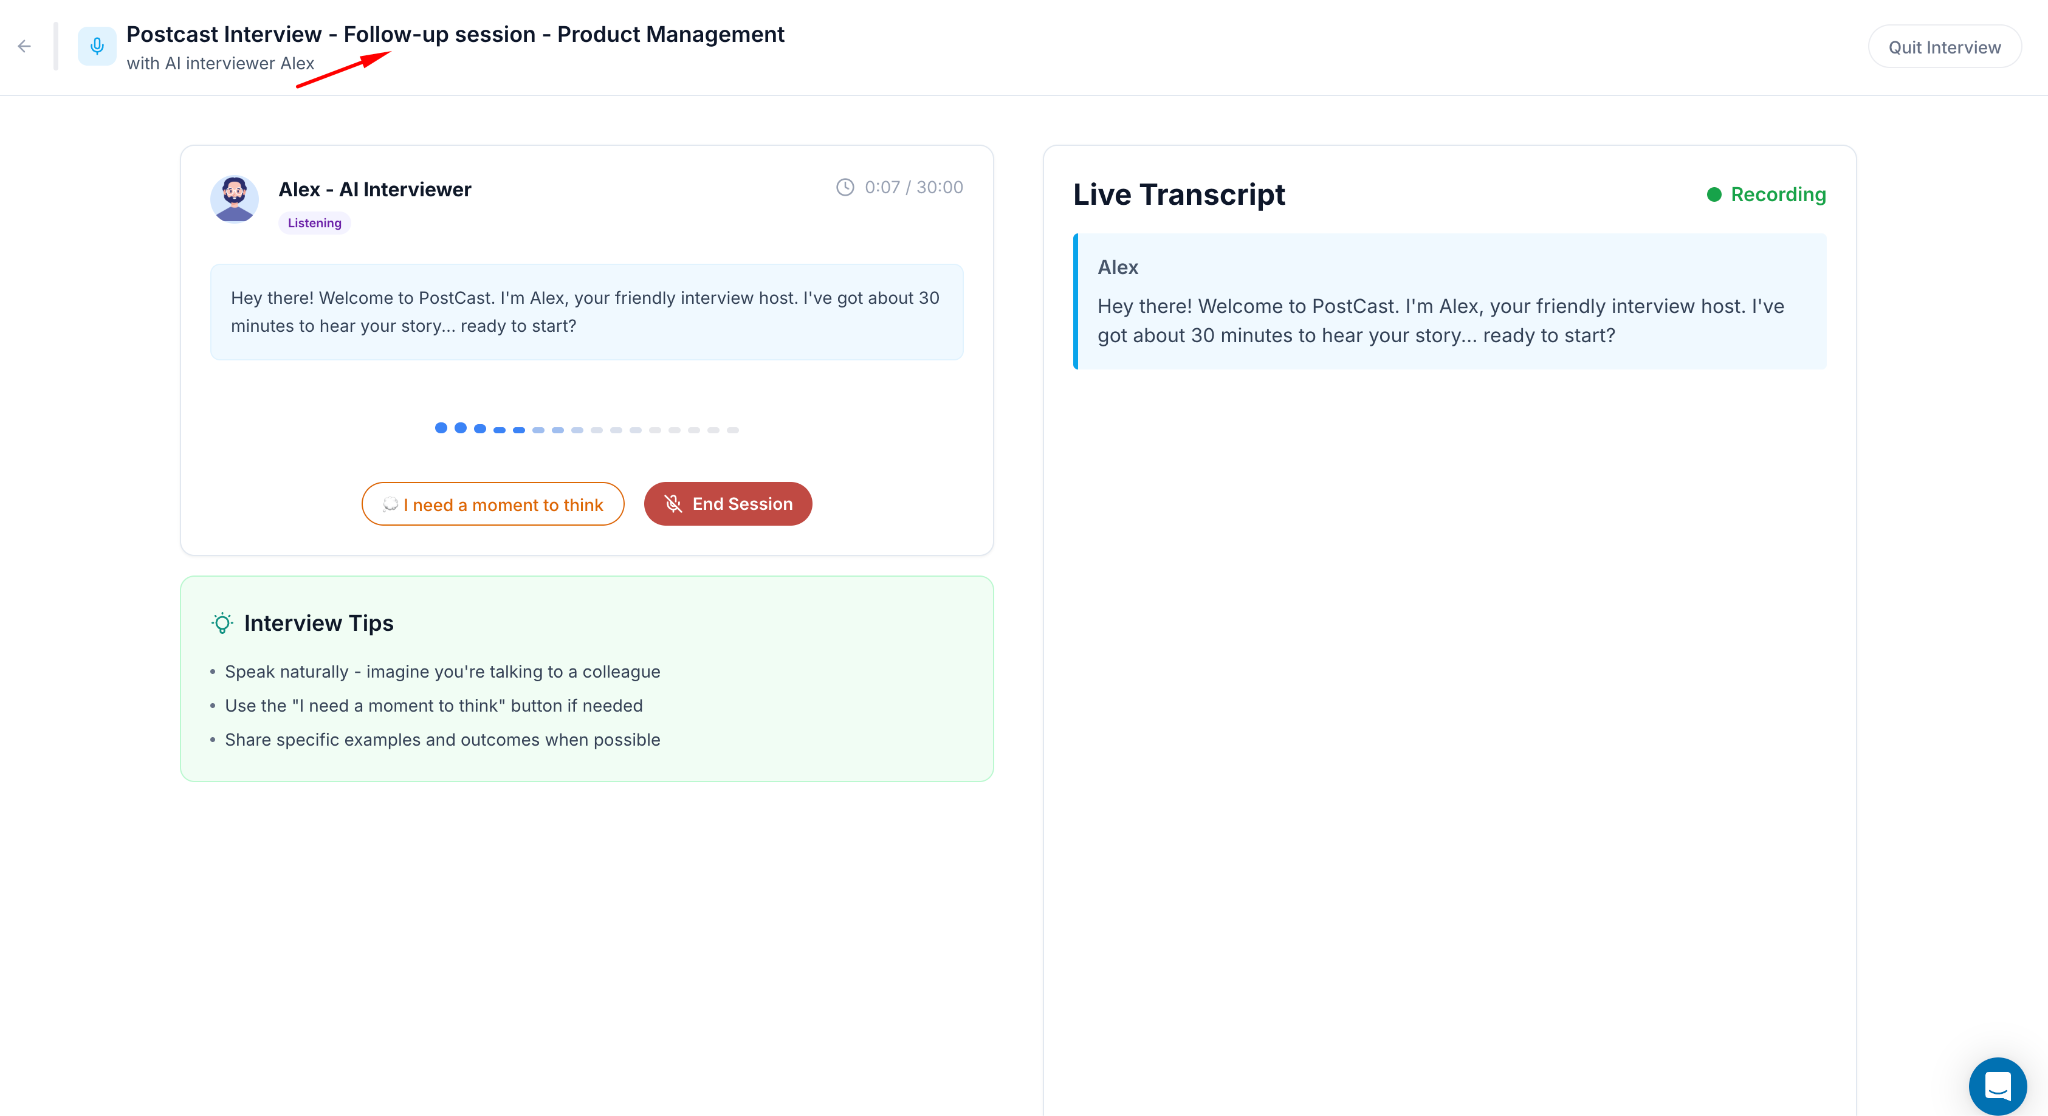Screen dimensions: 2048x1116
Task: Click the audio waveform indicator dots
Action: point(587,428)
